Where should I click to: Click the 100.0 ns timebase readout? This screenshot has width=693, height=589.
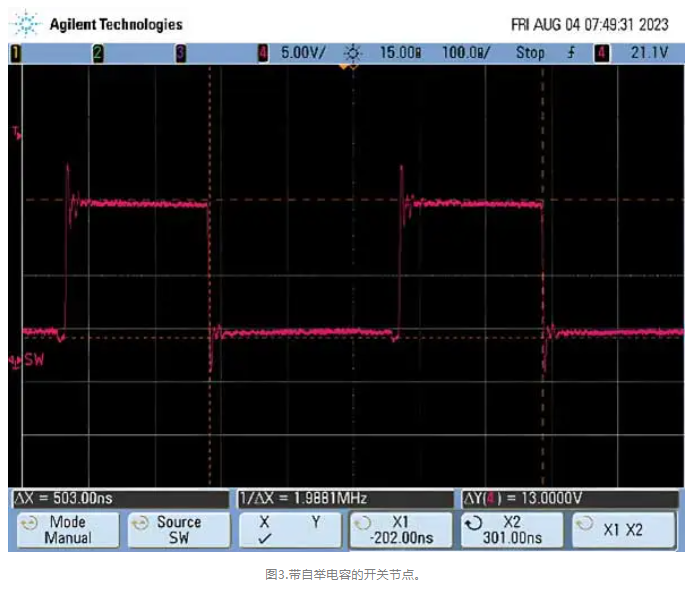[466, 54]
